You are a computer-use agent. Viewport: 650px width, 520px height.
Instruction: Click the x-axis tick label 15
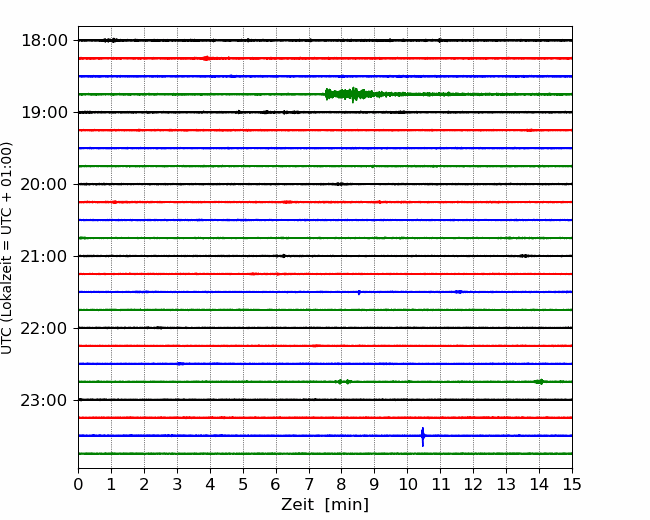[x=572, y=484]
